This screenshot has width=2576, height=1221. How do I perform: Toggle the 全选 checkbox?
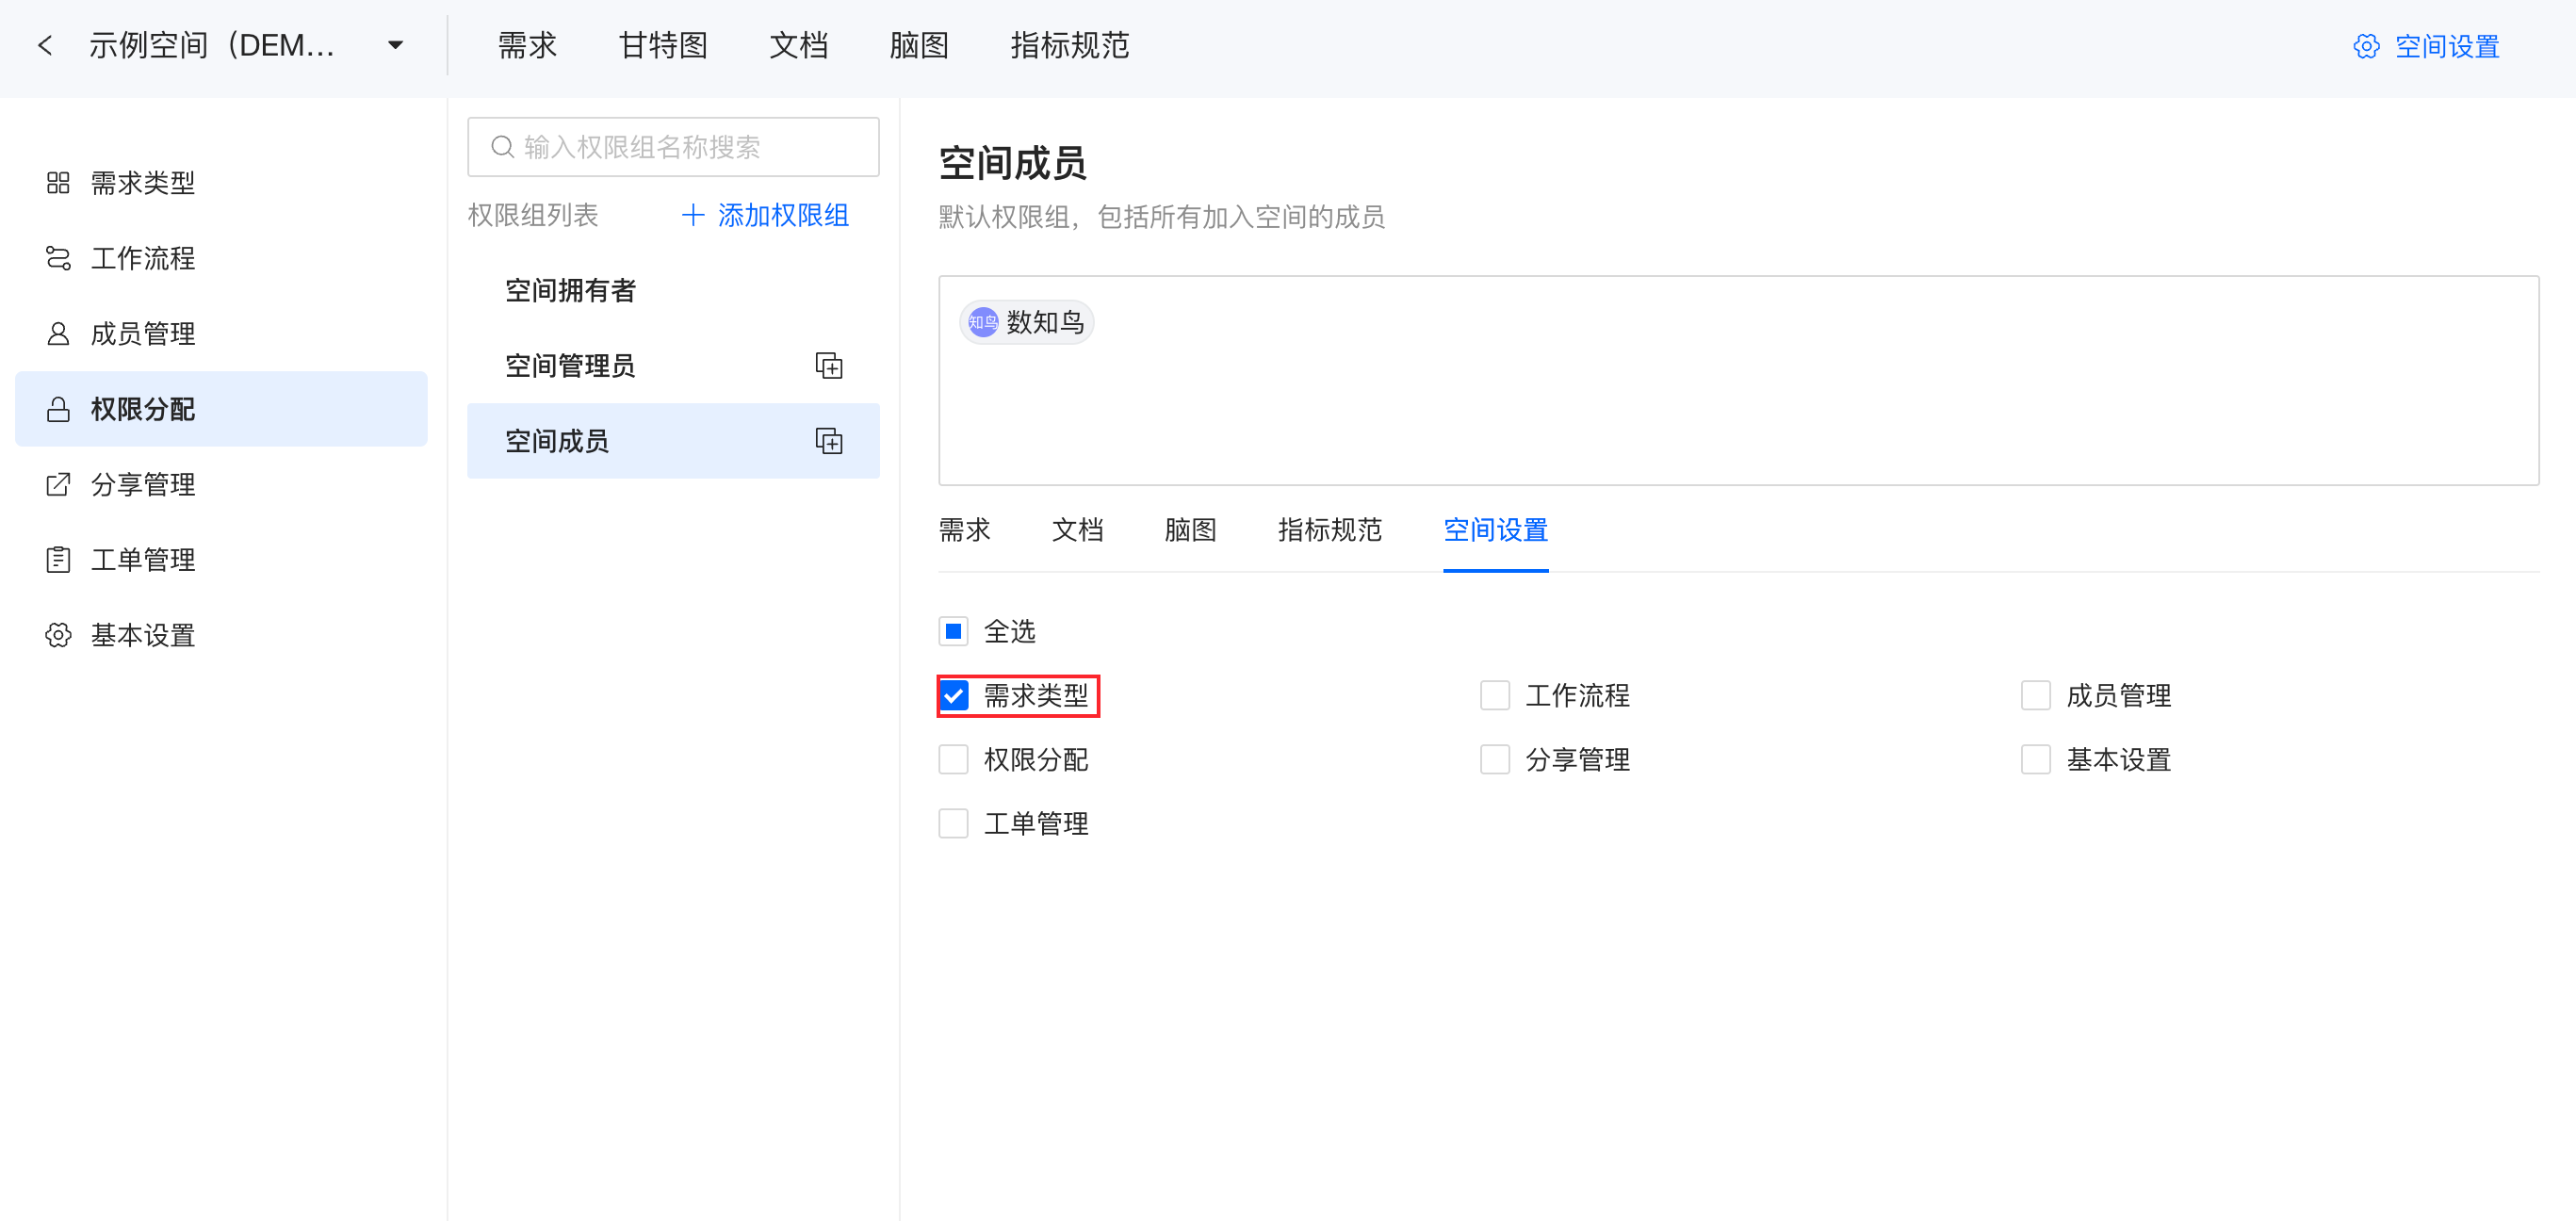[954, 632]
